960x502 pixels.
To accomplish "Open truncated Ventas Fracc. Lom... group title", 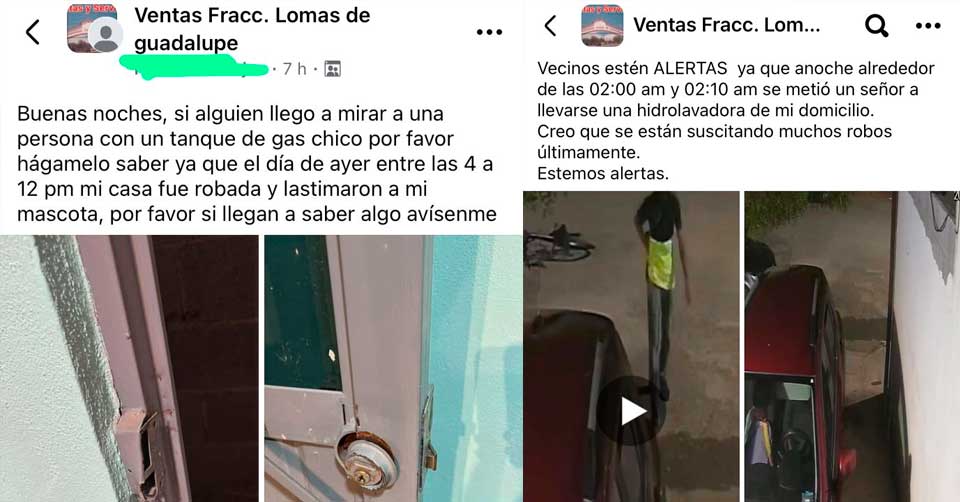I will click(726, 25).
